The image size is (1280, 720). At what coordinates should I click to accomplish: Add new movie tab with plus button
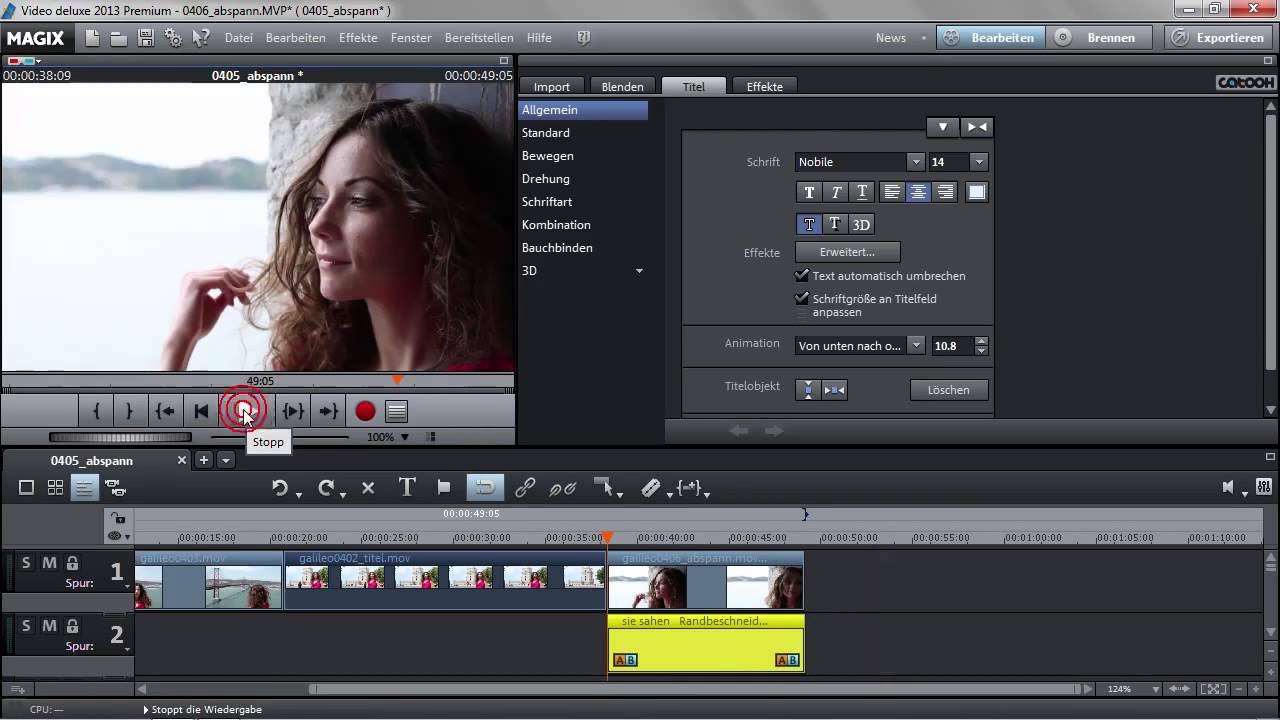click(x=204, y=460)
